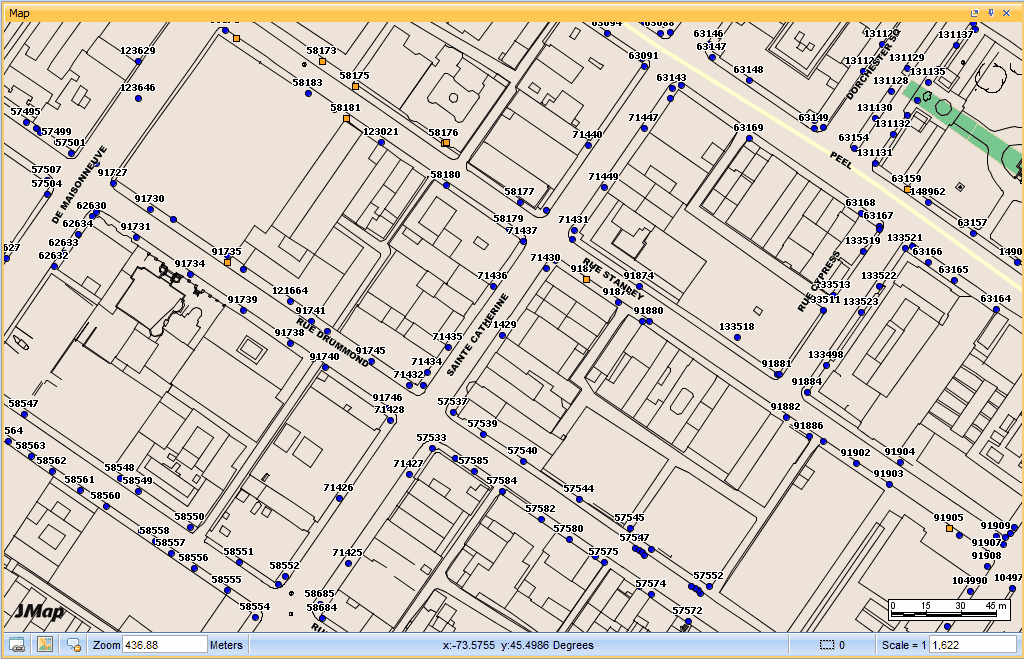Undock the Map panel with the pop-out icon
Viewport: 1024px width, 659px height.
tap(975, 13)
